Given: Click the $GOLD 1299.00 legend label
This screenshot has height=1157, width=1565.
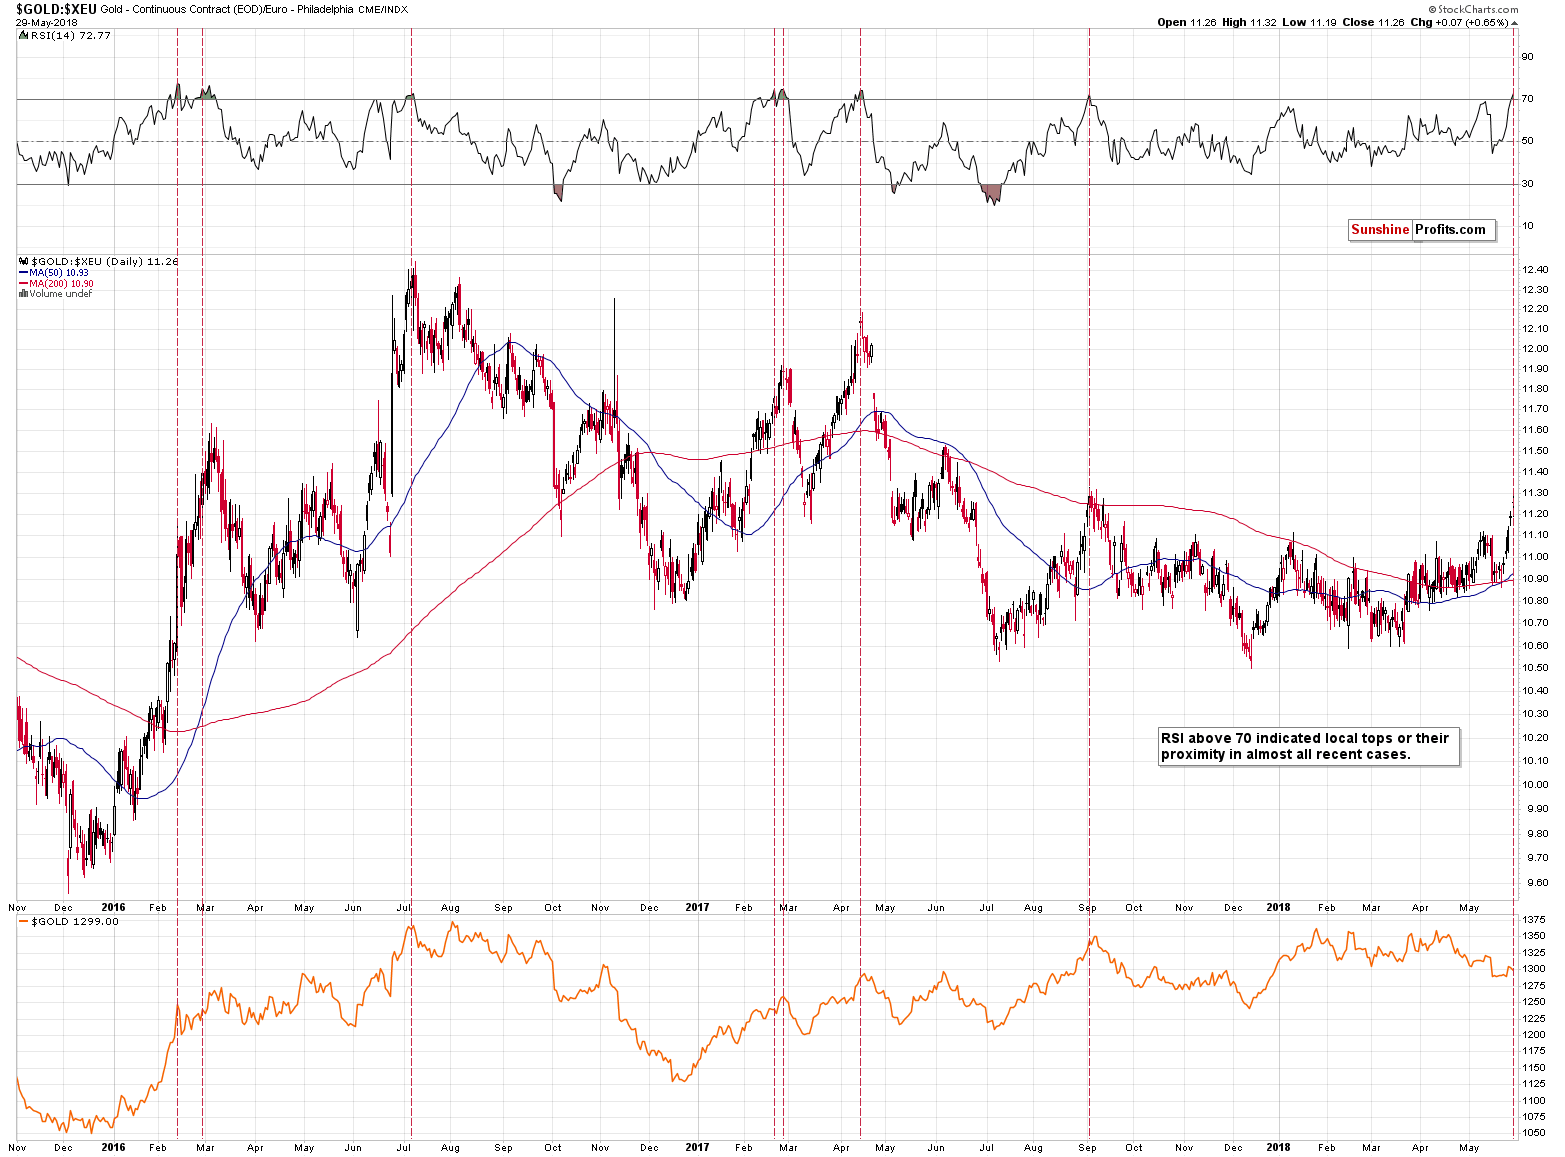Looking at the screenshot, I should (75, 921).
